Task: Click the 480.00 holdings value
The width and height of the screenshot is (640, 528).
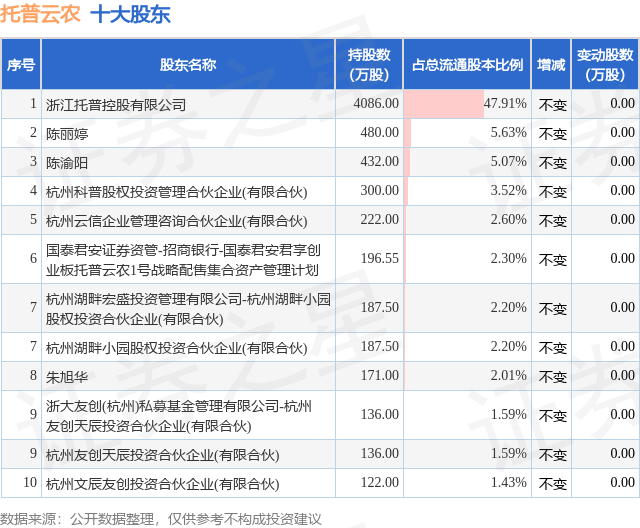Action: coord(379,132)
